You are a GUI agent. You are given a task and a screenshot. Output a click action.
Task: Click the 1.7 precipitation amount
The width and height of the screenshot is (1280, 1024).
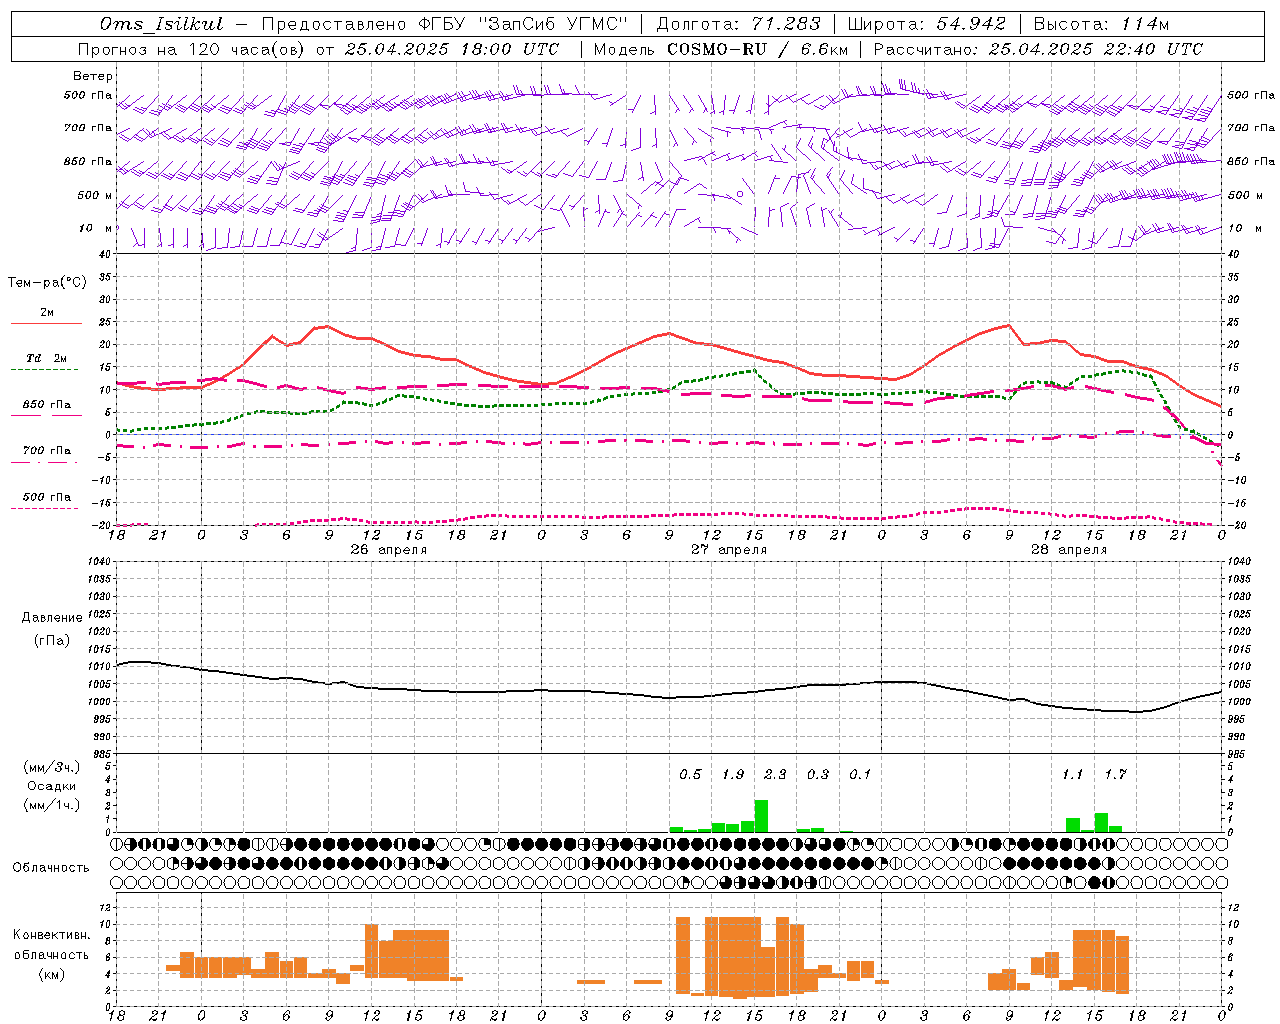[1115, 774]
